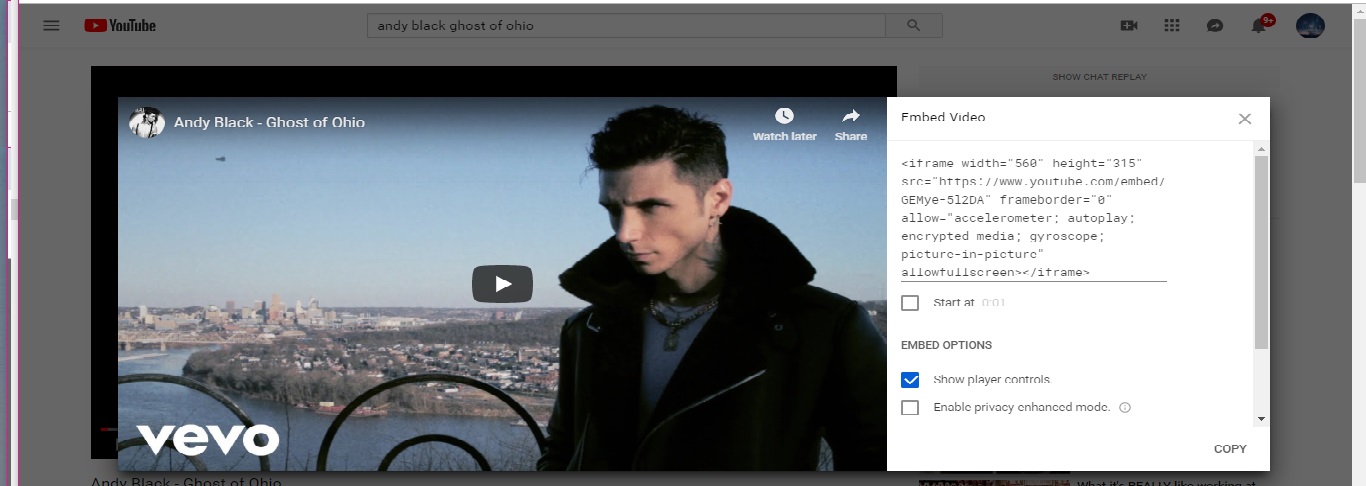The width and height of the screenshot is (1366, 486).
Task: Play the embedded video preview
Action: 502,284
